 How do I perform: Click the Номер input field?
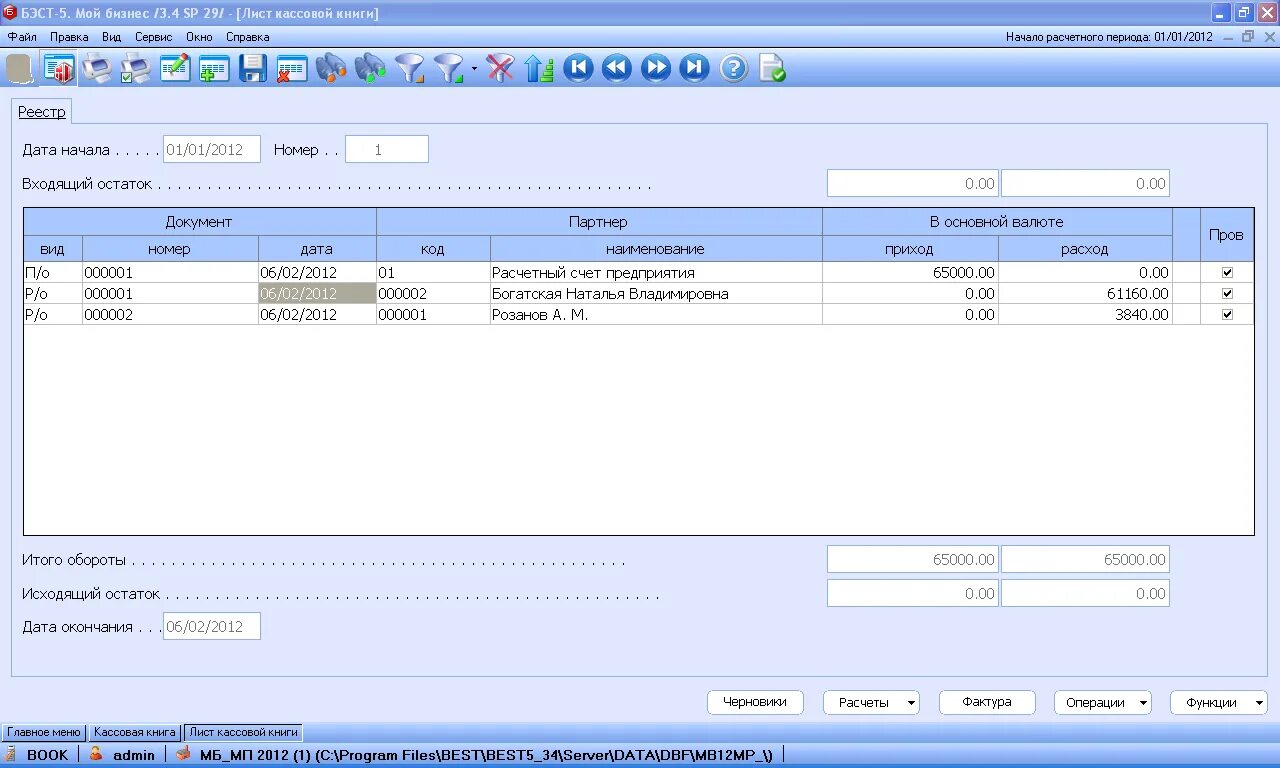(x=387, y=149)
